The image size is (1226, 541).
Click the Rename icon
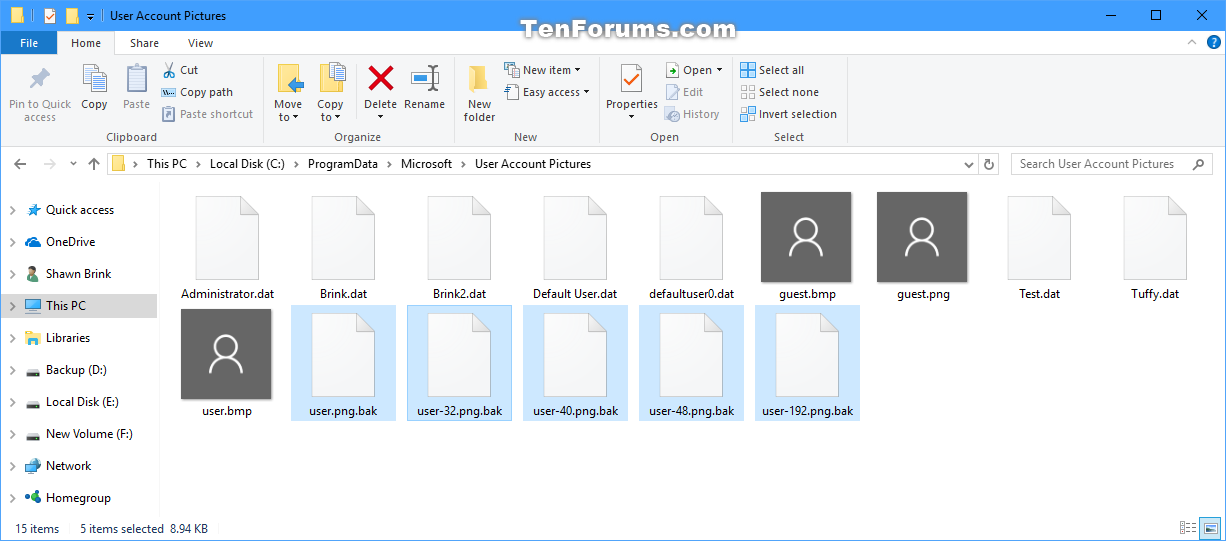coord(425,78)
